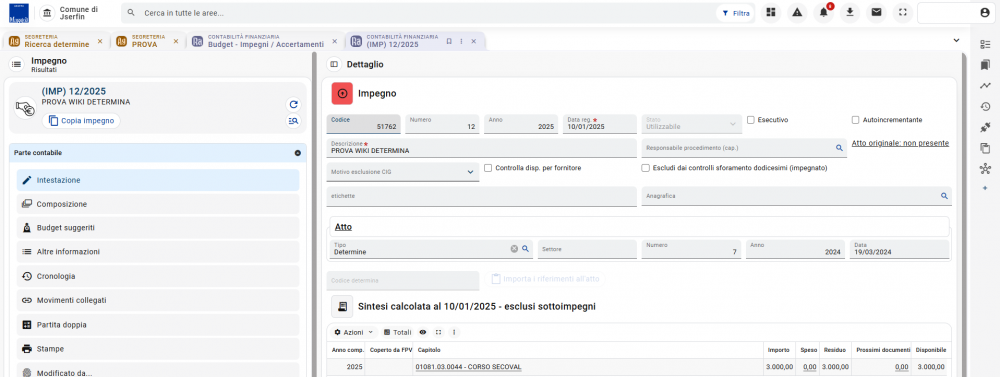
Task: Click the red Impegno arrow icon
Action: click(342, 93)
